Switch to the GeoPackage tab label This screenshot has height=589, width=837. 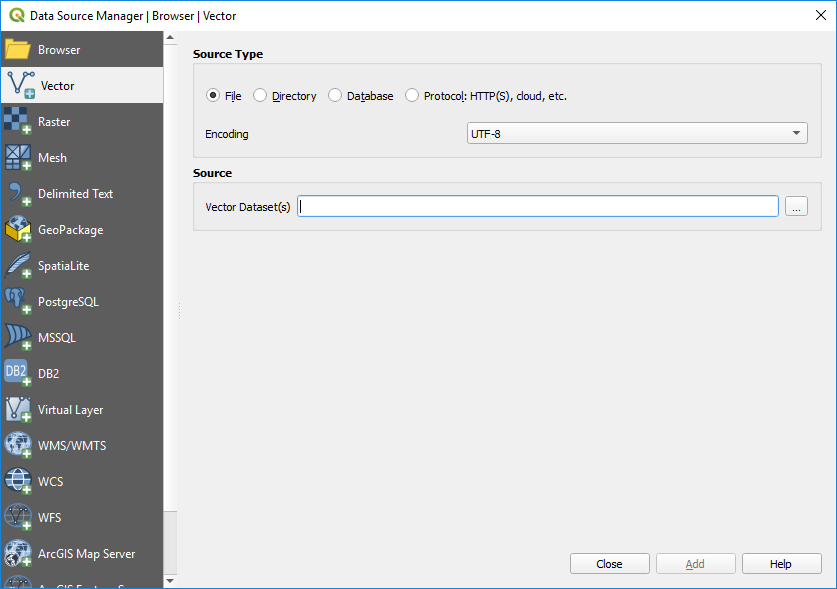(70, 230)
